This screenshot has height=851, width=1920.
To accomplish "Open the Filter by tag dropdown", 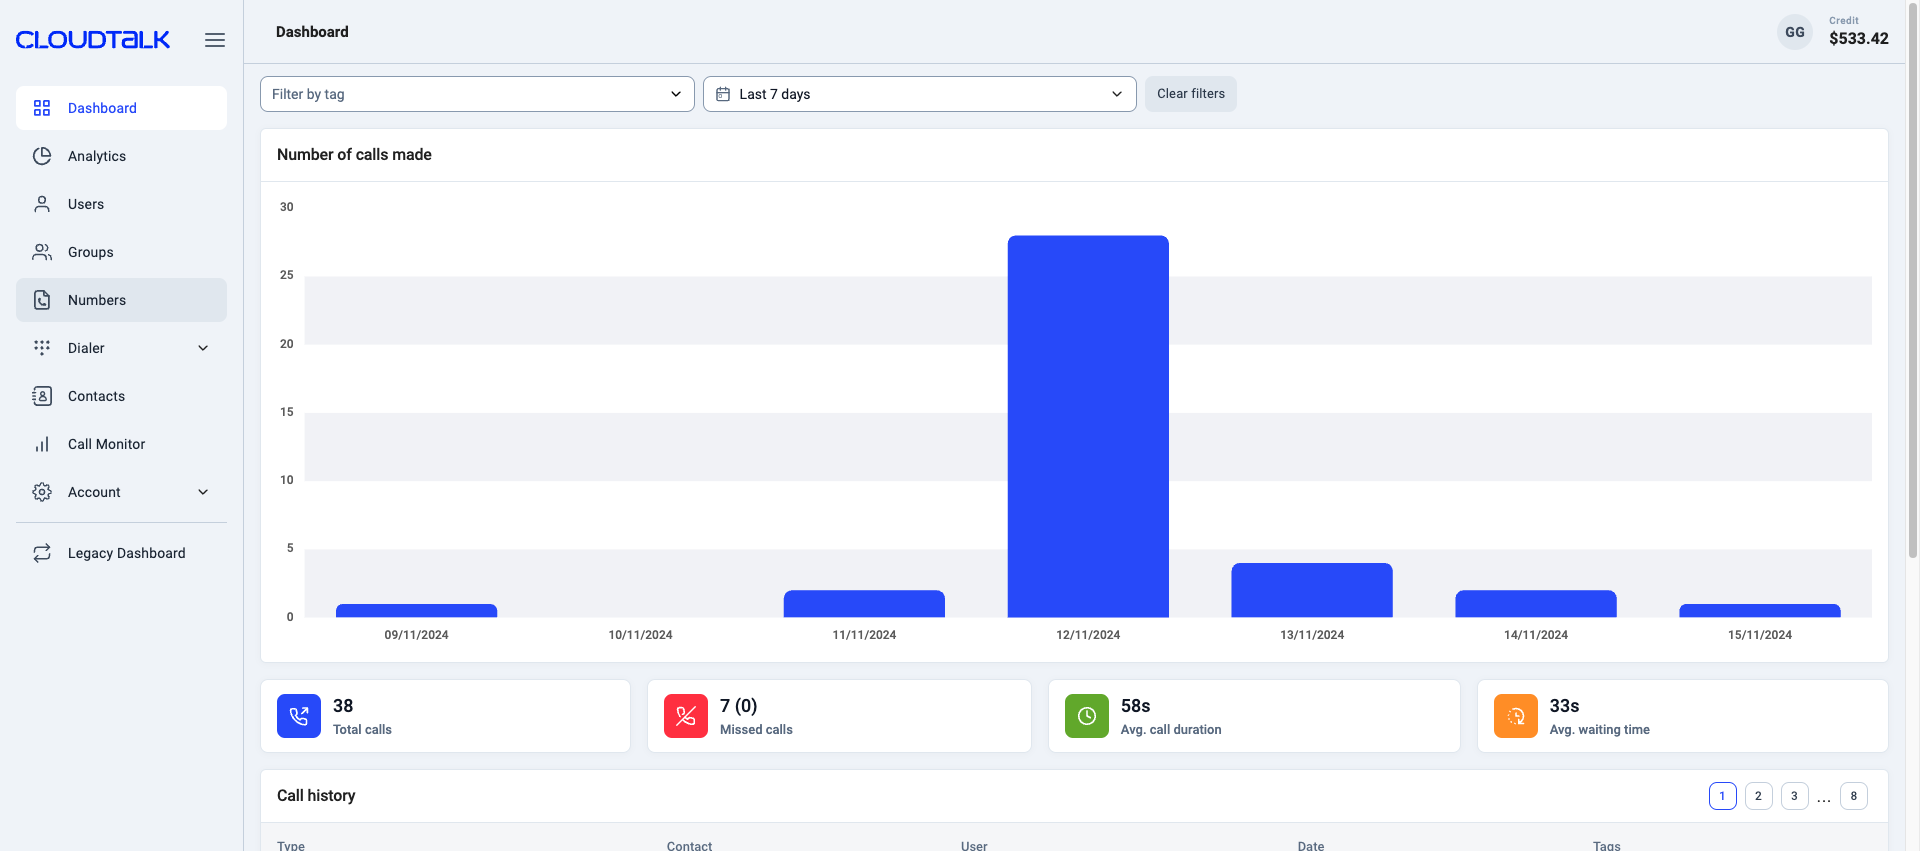I will point(477,94).
